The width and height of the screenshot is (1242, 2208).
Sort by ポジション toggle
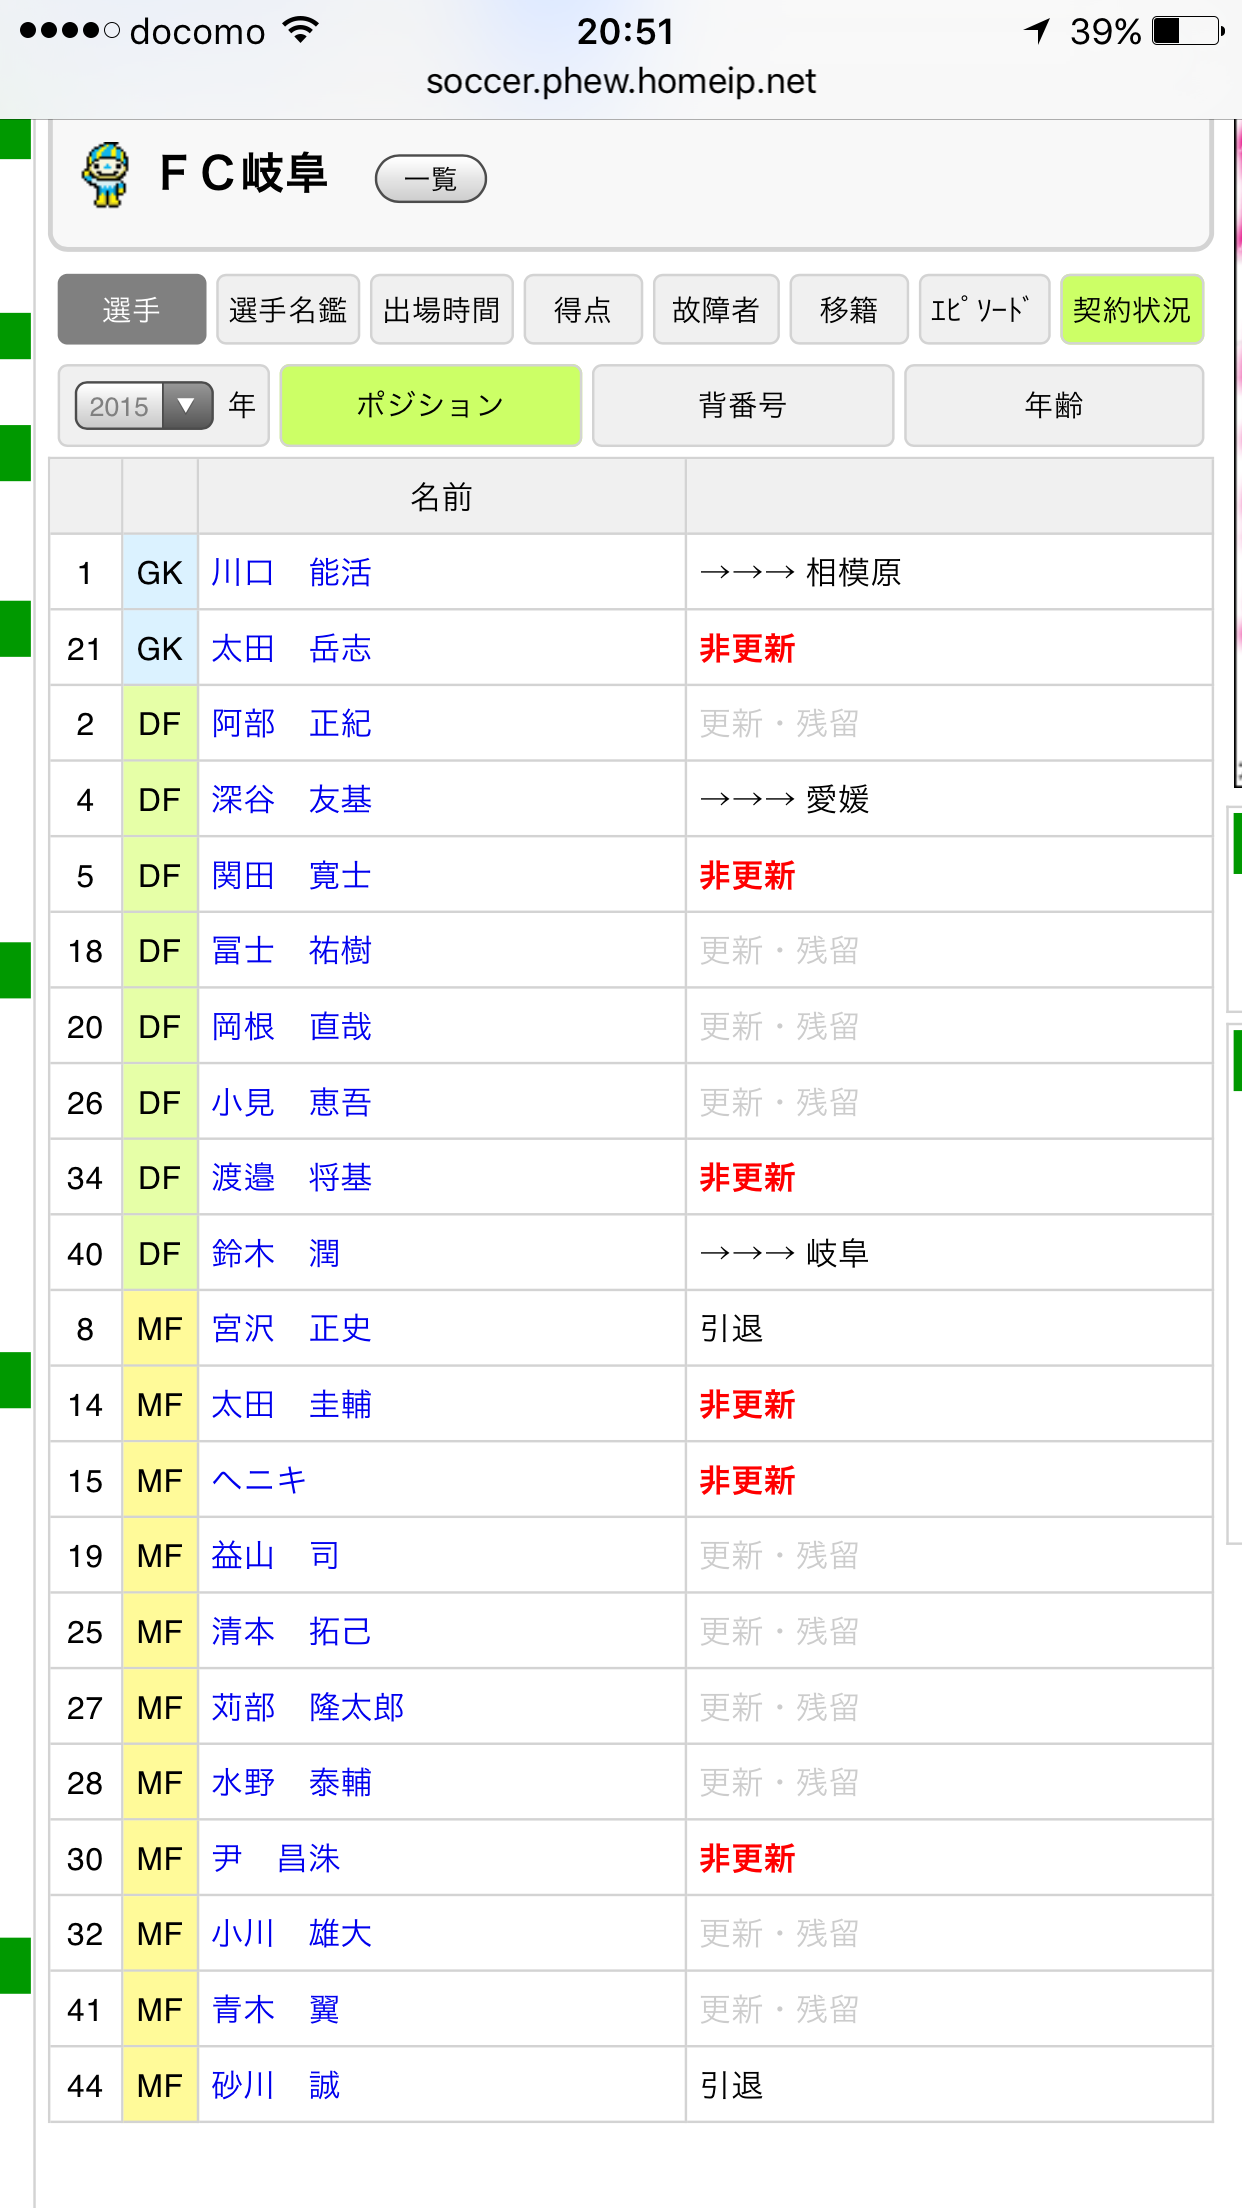(430, 405)
